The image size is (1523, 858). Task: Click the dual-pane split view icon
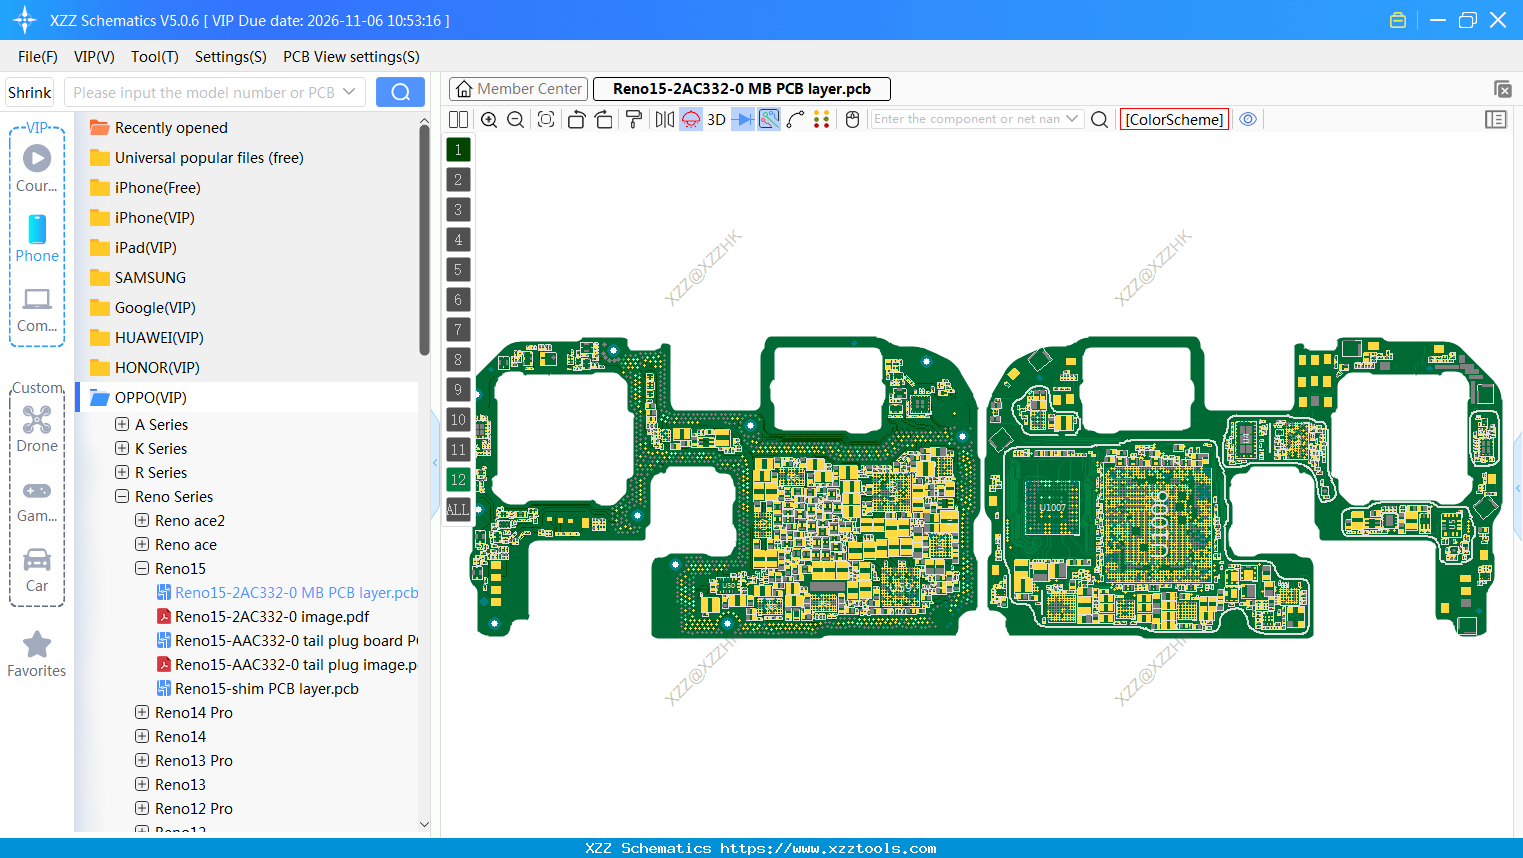coord(458,119)
